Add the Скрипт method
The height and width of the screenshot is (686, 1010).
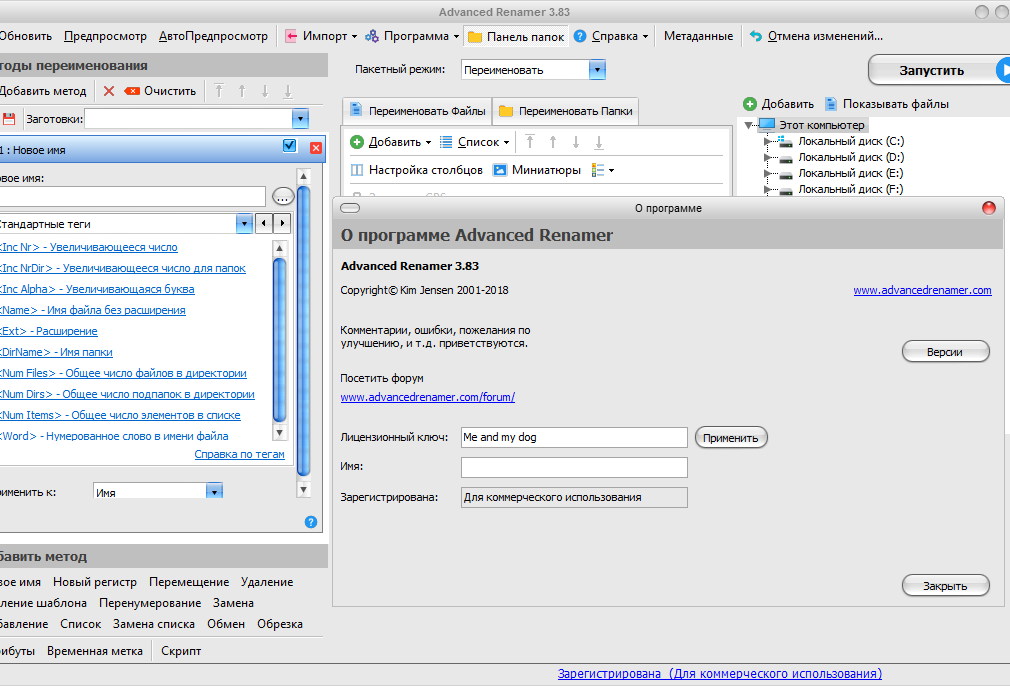tap(181, 651)
